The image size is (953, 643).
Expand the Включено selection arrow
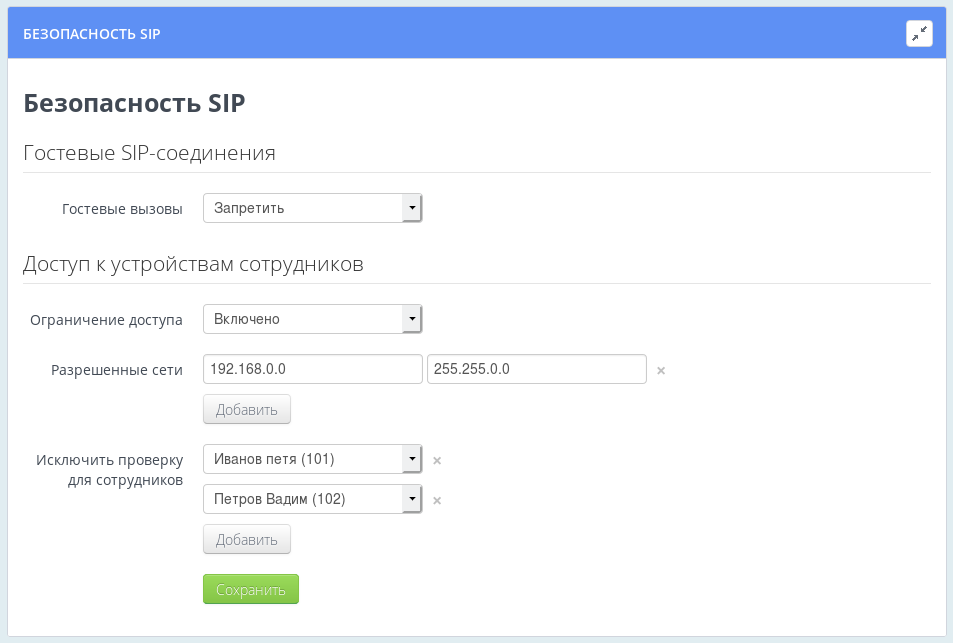[x=412, y=319]
